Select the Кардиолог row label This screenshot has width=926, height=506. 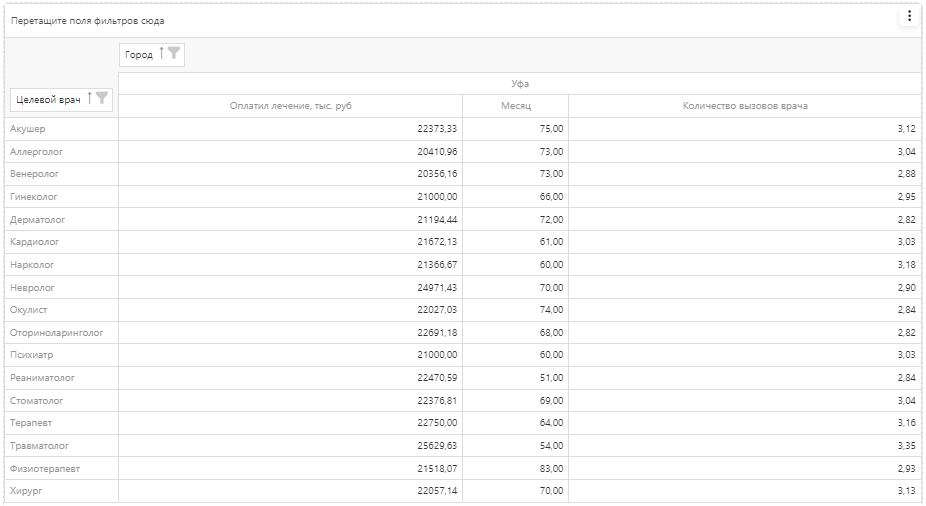click(34, 242)
